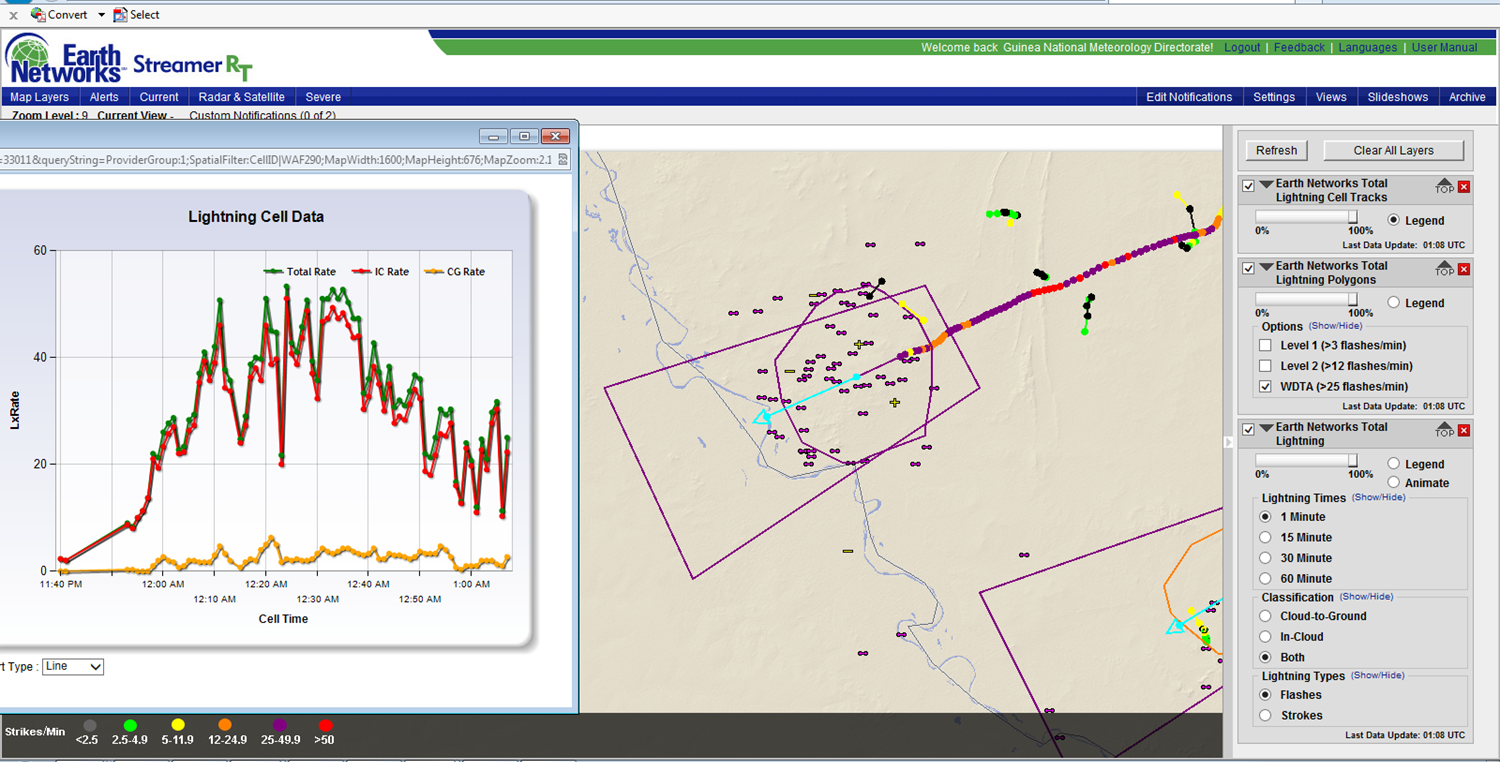Image resolution: width=1500 pixels, height=762 pixels.
Task: Click the Clear All Layers button
Action: (1393, 150)
